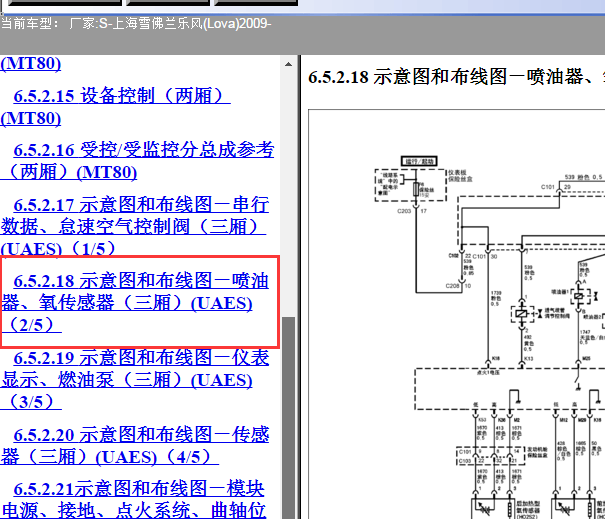Open link 6.5.2.20 传感器（三厢）(4/5)

point(134,446)
